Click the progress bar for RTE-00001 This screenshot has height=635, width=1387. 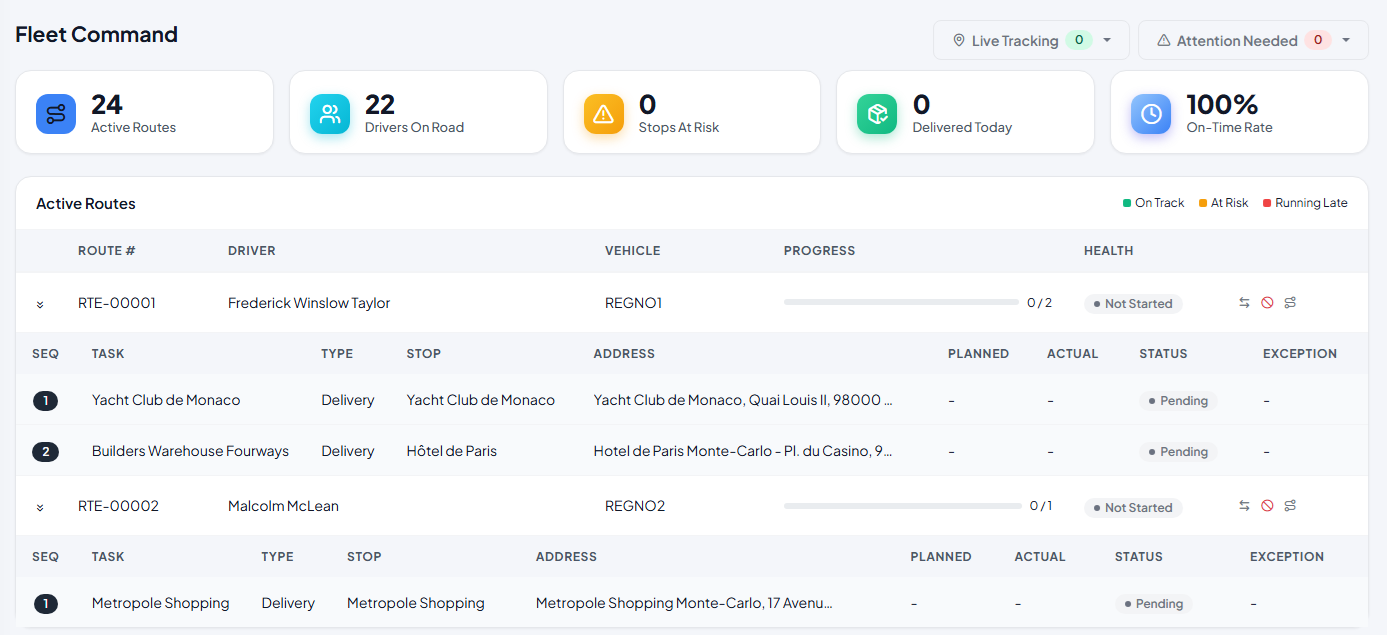click(x=901, y=302)
